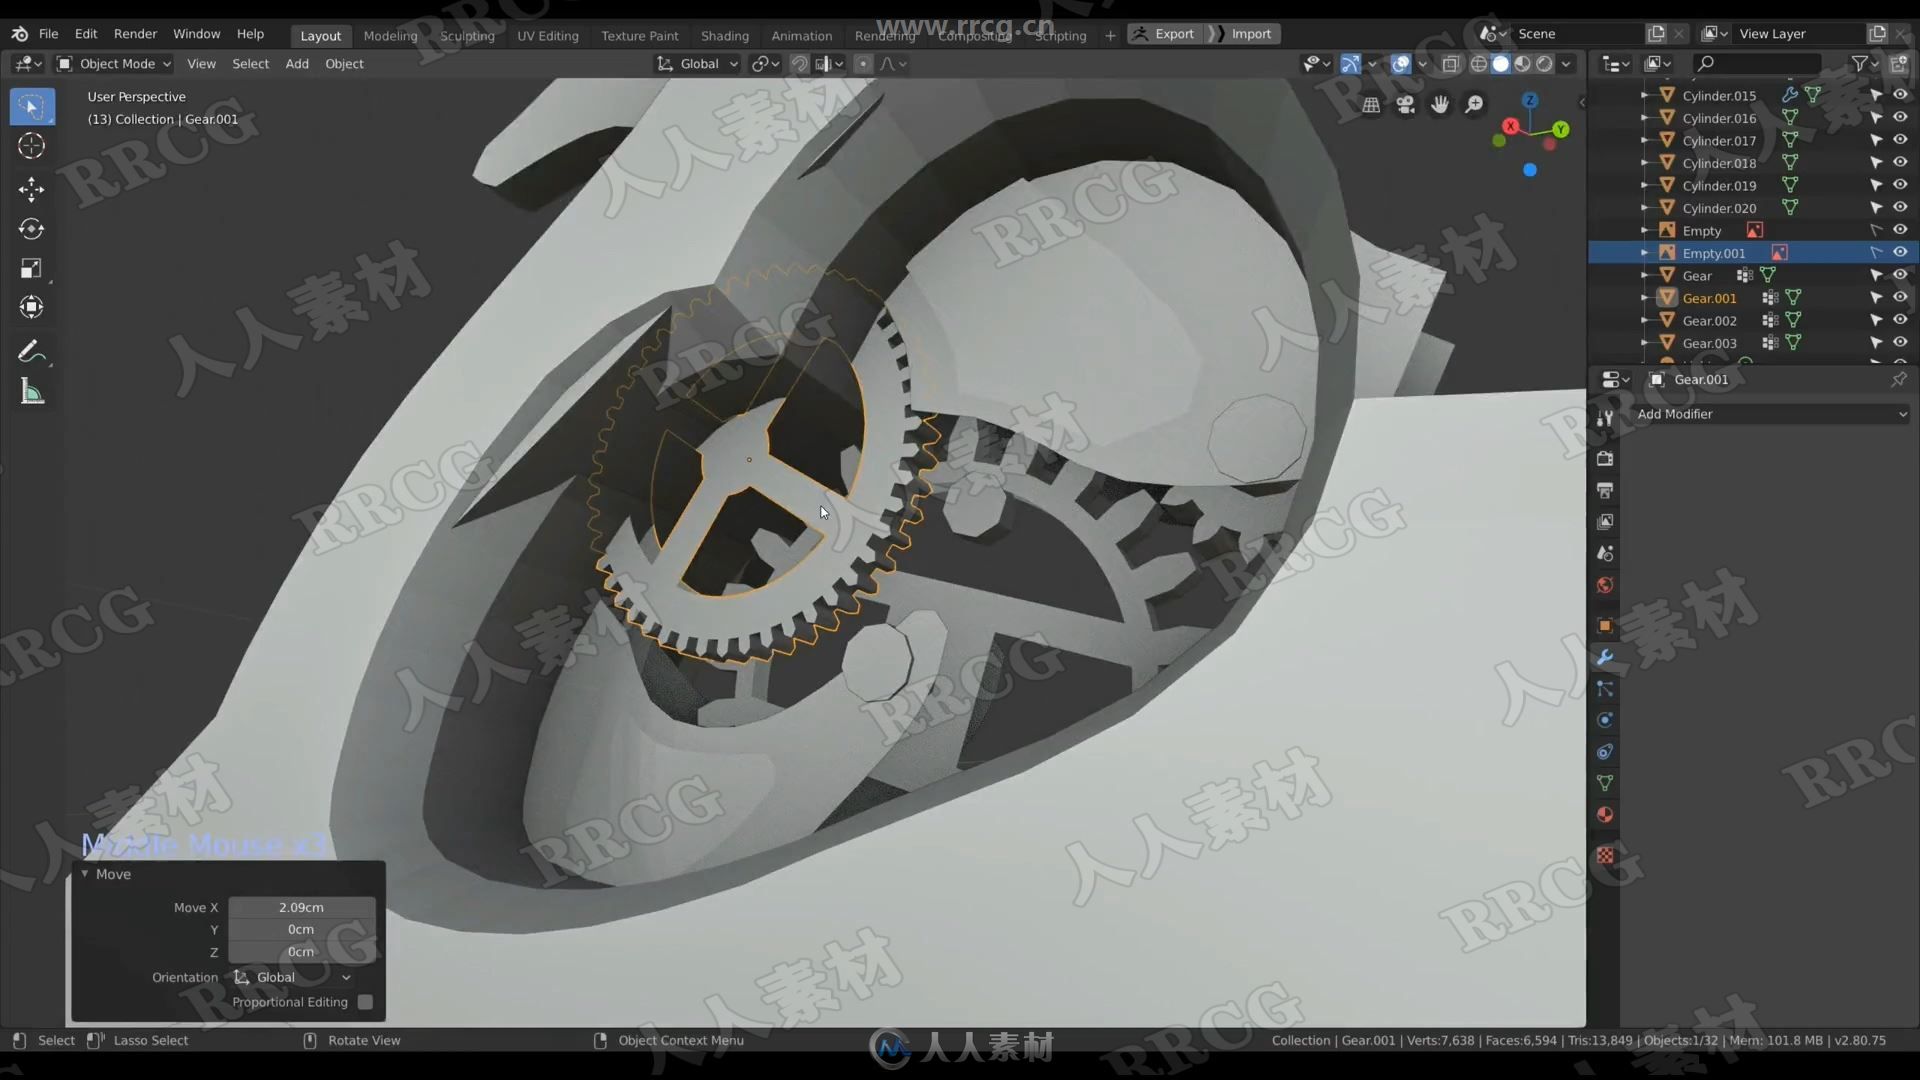The width and height of the screenshot is (1920, 1080).
Task: Toggle visibility of Gear.001 object
Action: click(1900, 297)
